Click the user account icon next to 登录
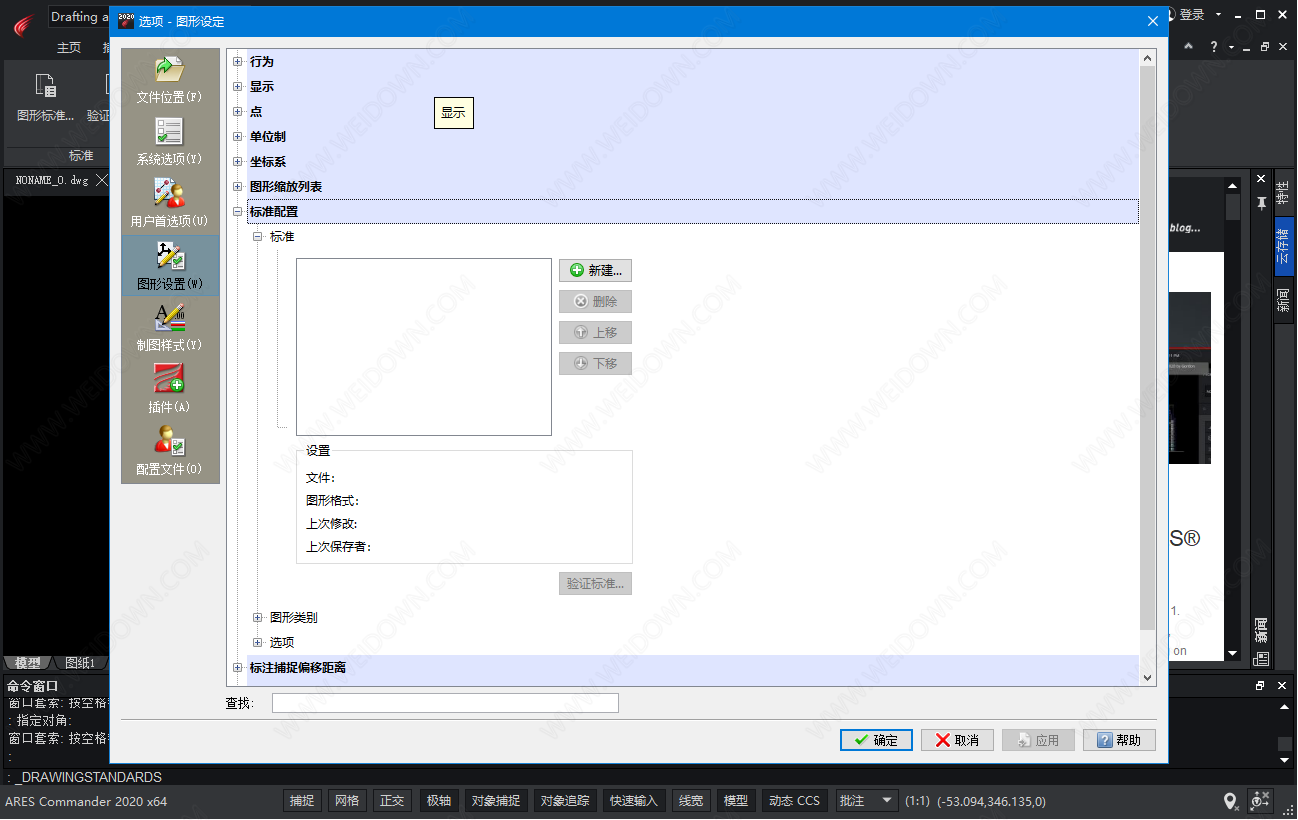This screenshot has width=1298, height=820. click(x=1170, y=15)
